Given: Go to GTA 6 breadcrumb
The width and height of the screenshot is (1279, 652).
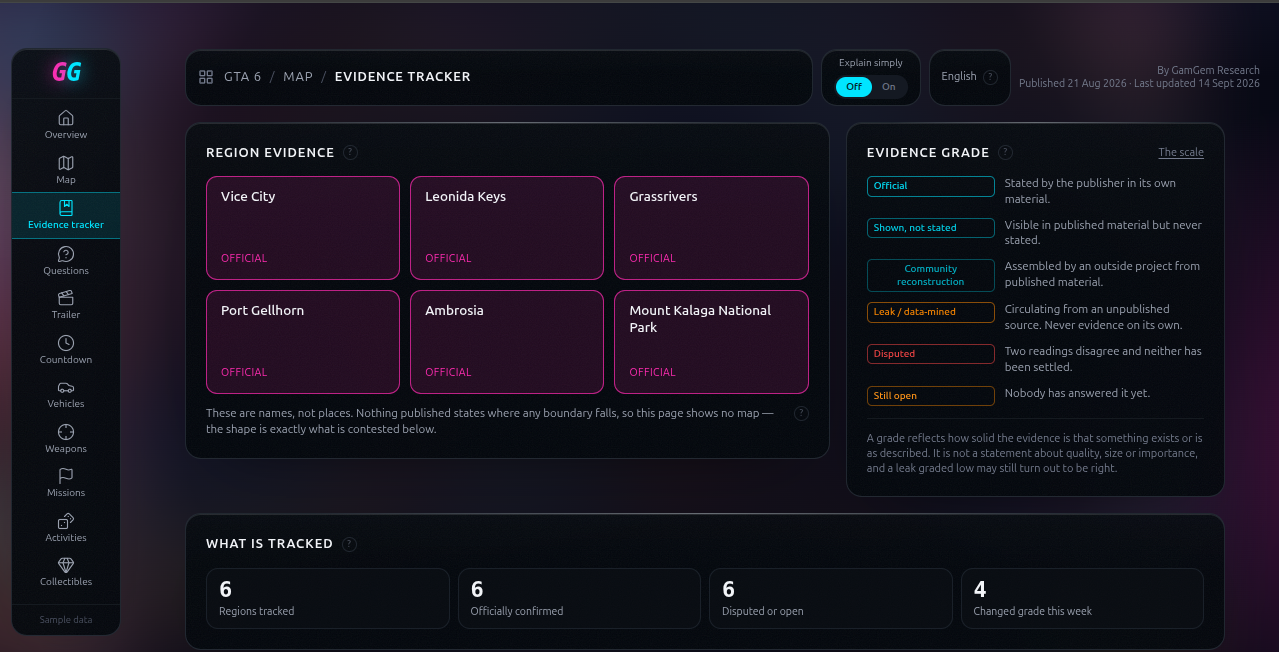Looking at the screenshot, I should [243, 77].
